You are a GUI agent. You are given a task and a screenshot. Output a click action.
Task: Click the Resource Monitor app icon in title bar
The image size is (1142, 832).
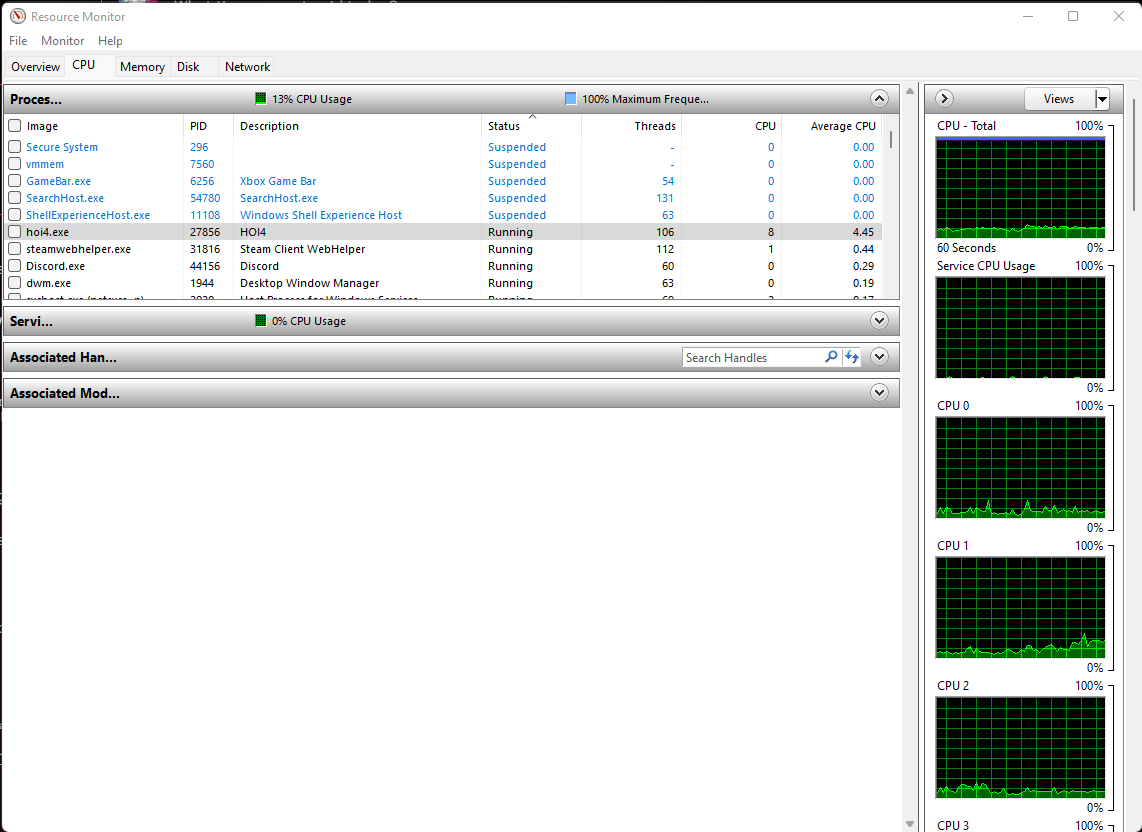[x=17, y=16]
